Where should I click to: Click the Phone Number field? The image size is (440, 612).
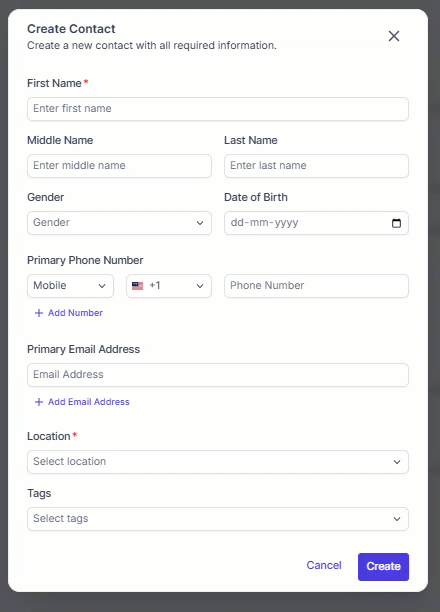(316, 286)
